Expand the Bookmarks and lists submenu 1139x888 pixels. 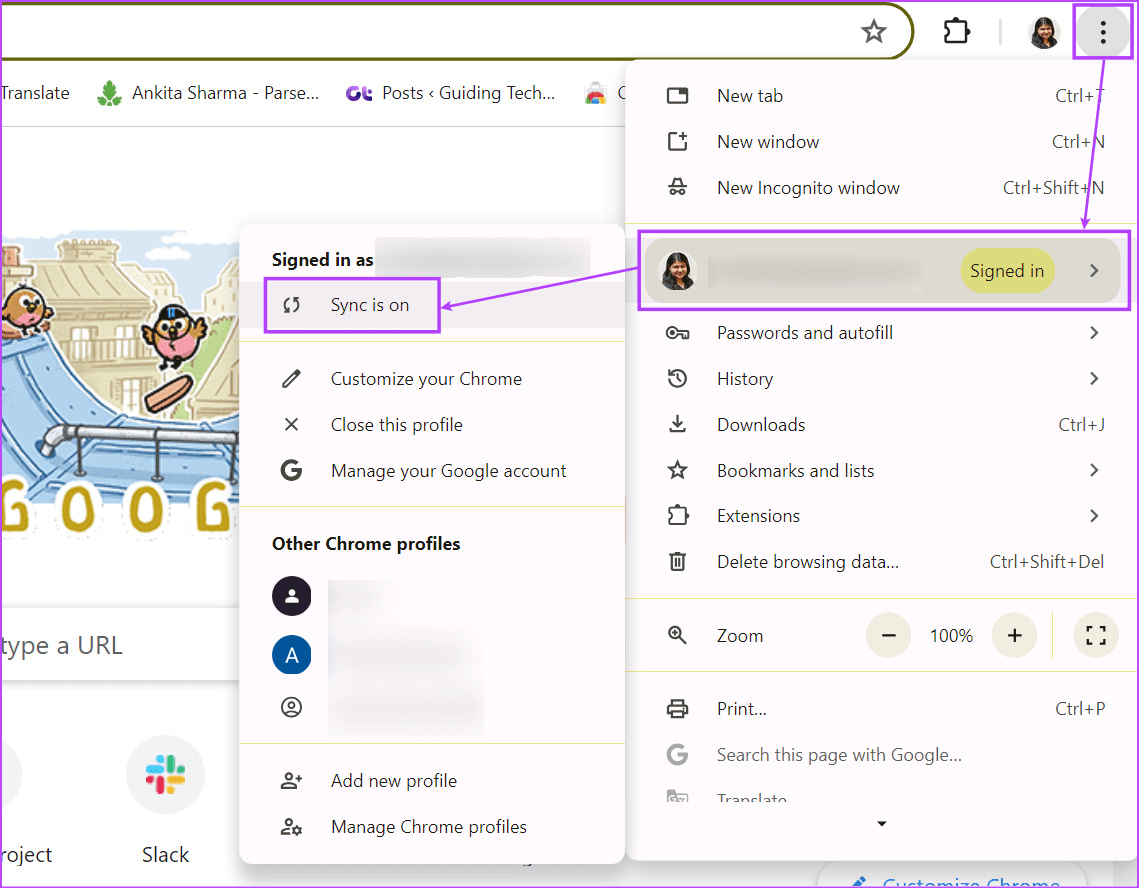(1093, 470)
